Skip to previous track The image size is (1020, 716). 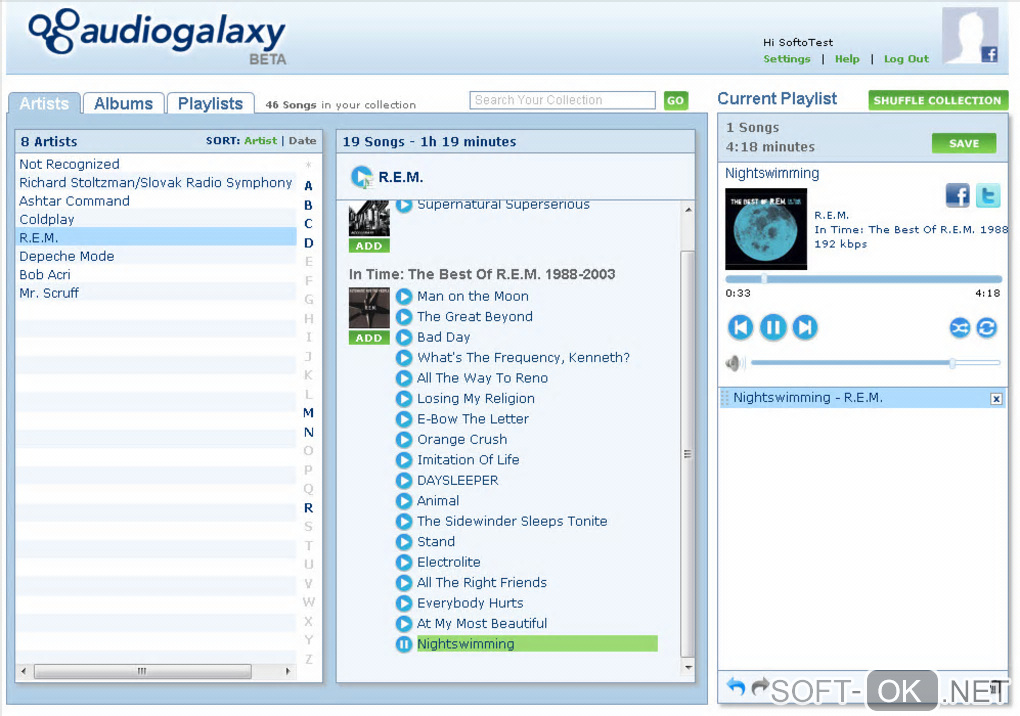(740, 327)
